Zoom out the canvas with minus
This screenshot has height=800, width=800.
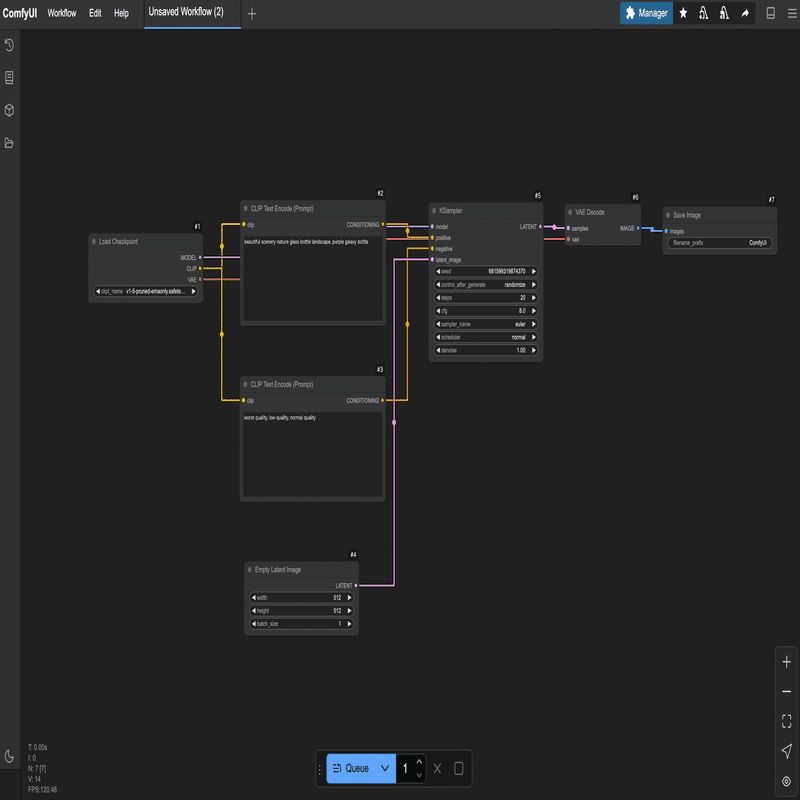coord(786,691)
